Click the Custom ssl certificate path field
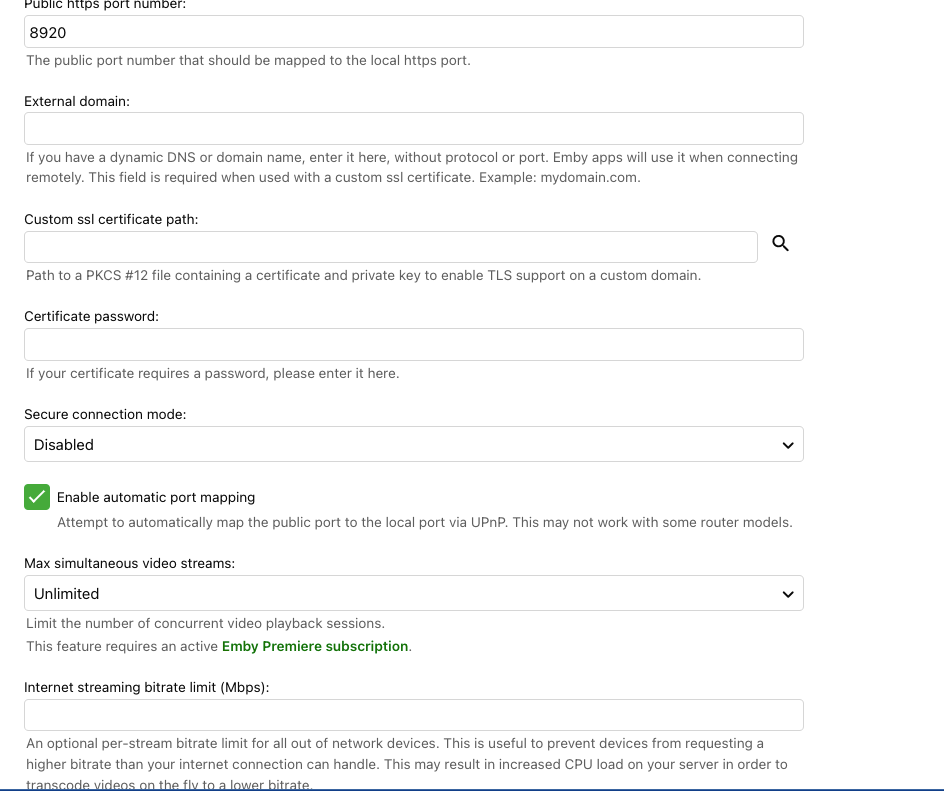 [x=390, y=246]
